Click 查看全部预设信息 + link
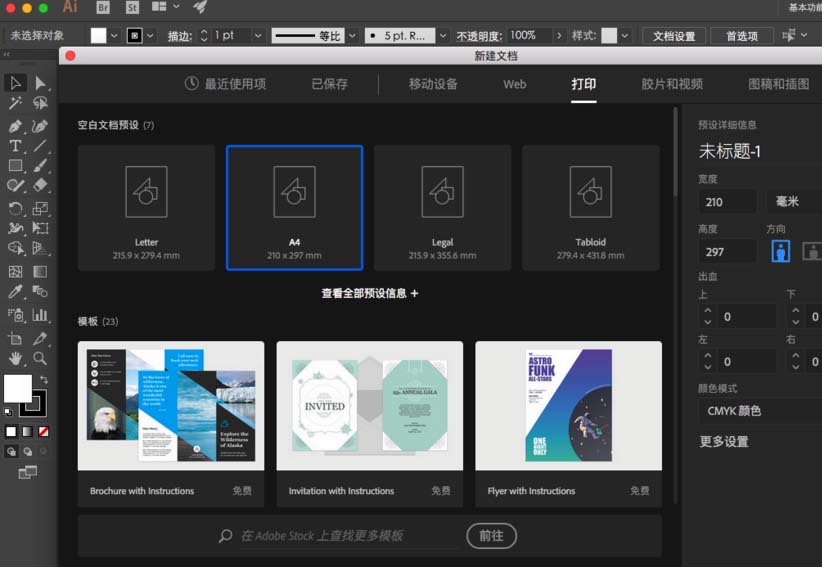Image resolution: width=822 pixels, height=567 pixels. [x=370, y=293]
